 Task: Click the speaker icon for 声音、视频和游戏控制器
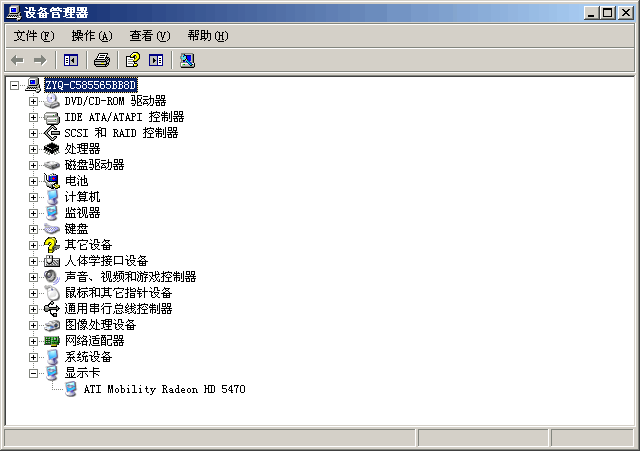[52, 277]
